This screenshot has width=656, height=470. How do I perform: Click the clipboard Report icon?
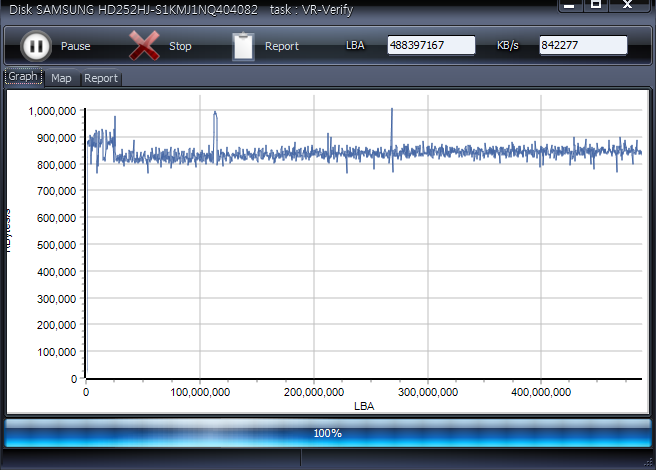click(x=243, y=46)
